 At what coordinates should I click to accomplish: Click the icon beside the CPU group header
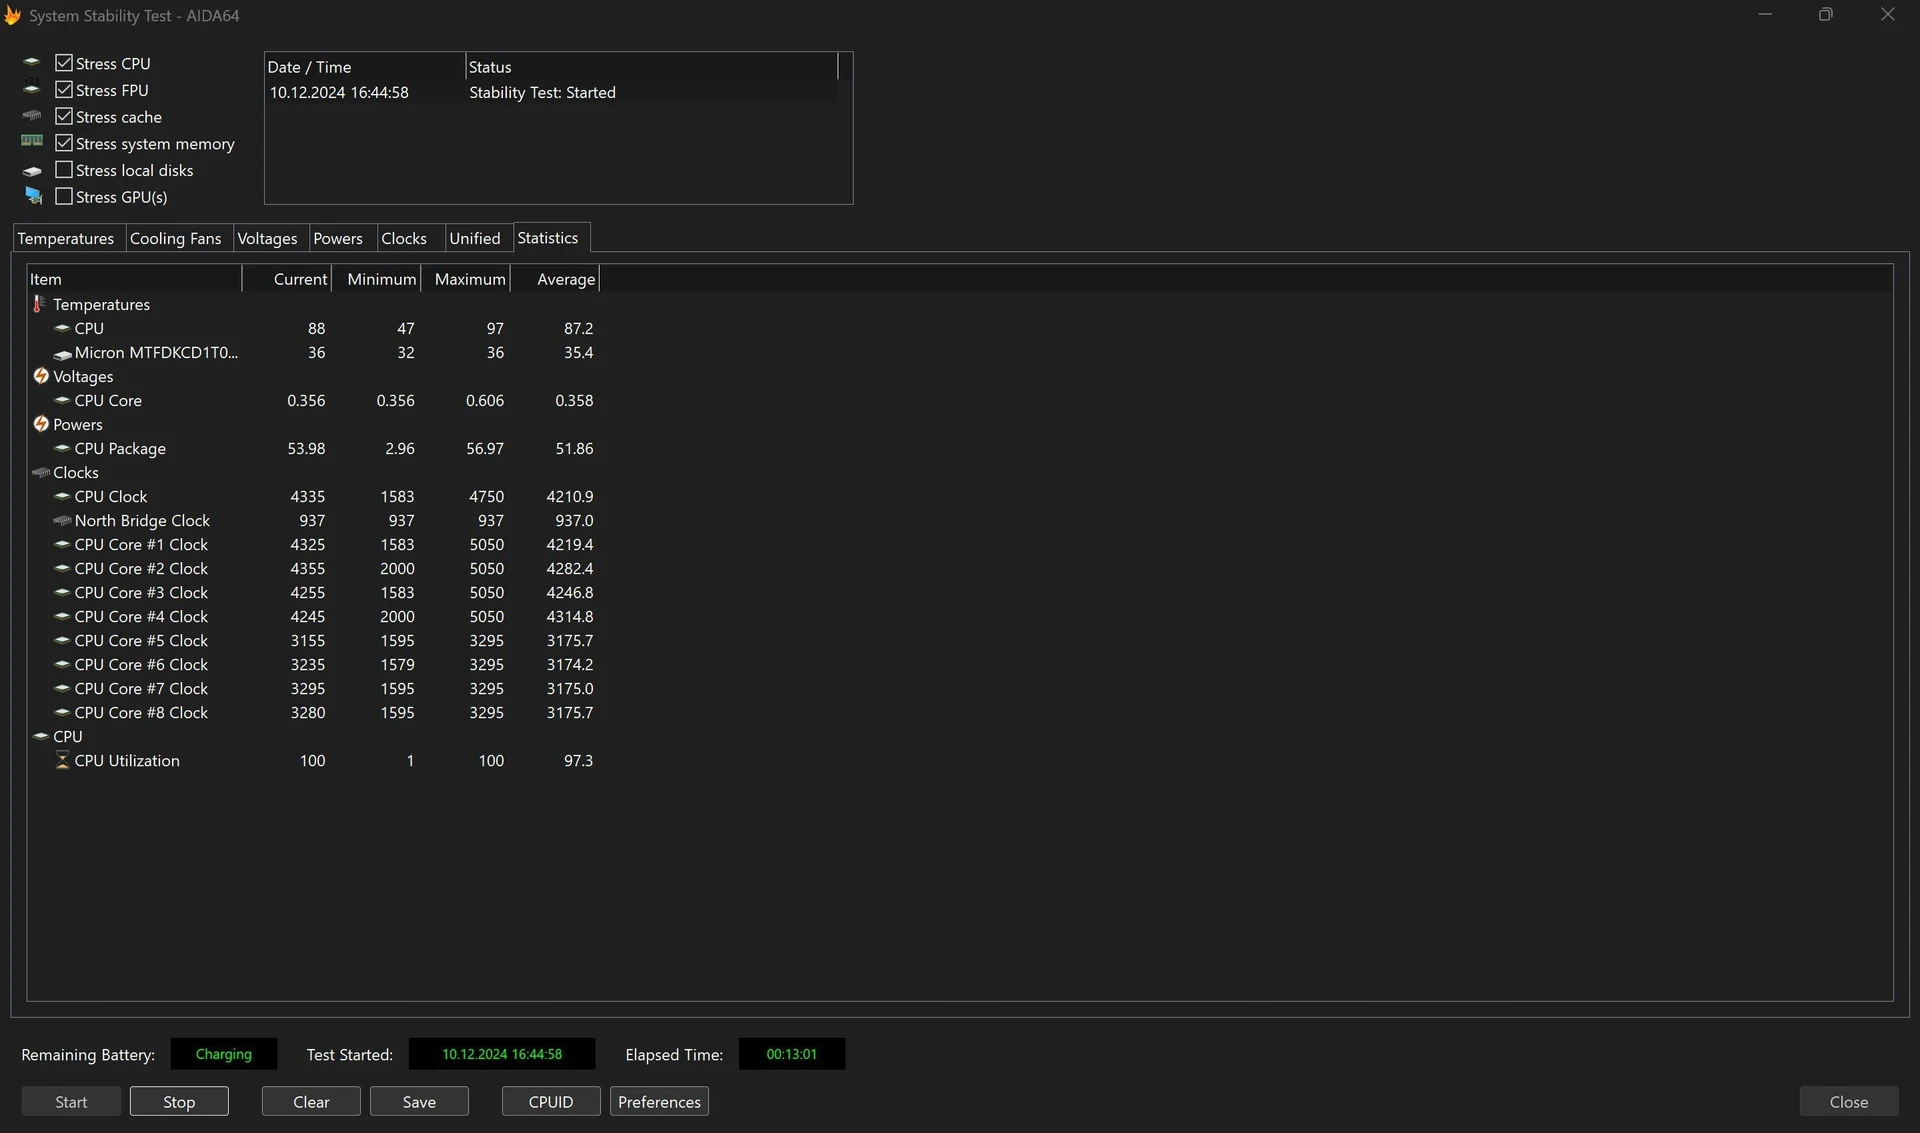[41, 735]
